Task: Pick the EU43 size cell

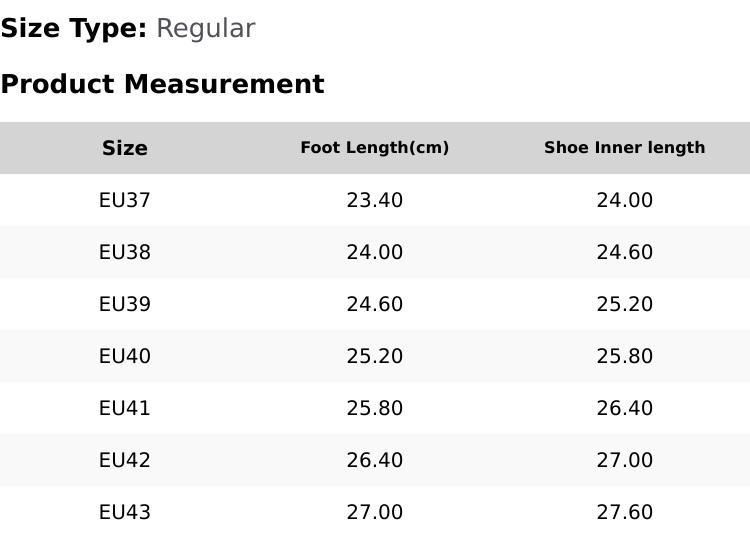Action: point(125,512)
